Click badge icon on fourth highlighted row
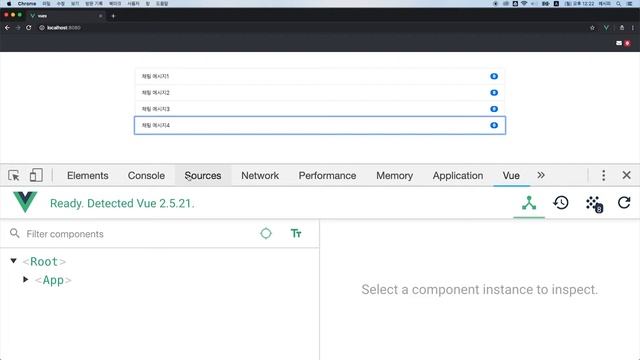Viewport: 640px width, 360px height. point(494,125)
